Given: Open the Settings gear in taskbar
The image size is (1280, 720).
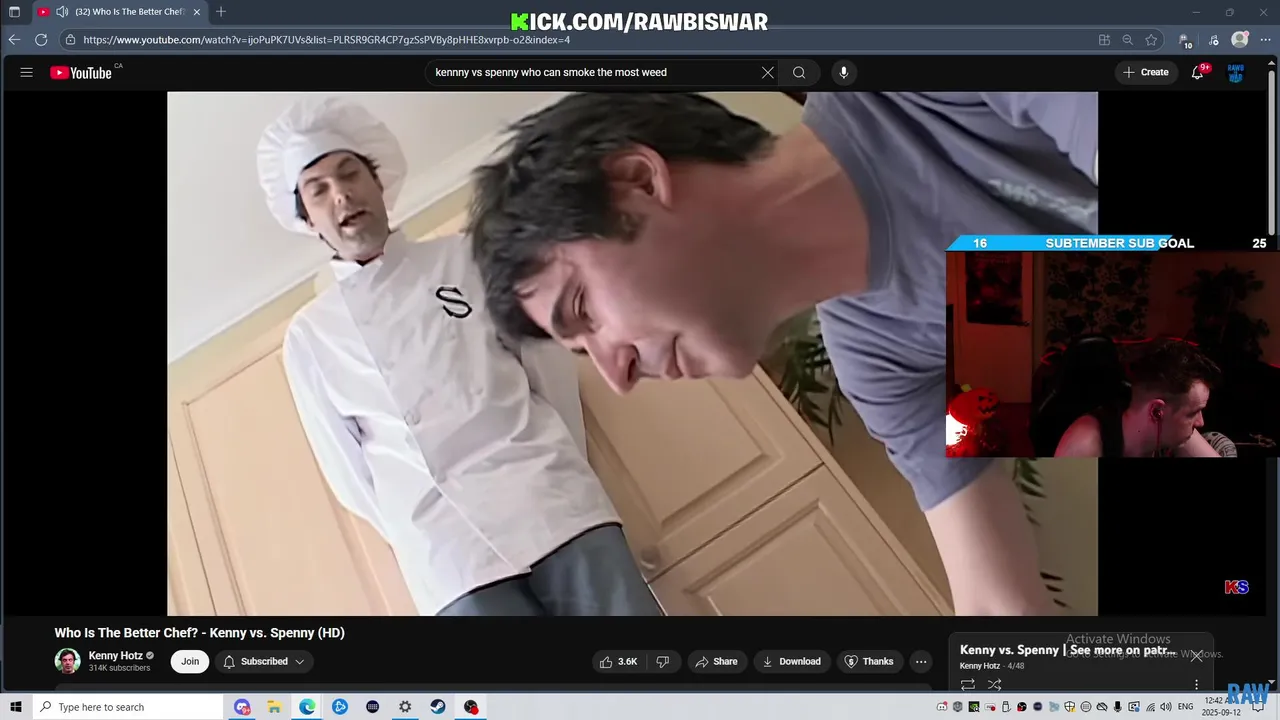Looking at the screenshot, I should [x=405, y=707].
